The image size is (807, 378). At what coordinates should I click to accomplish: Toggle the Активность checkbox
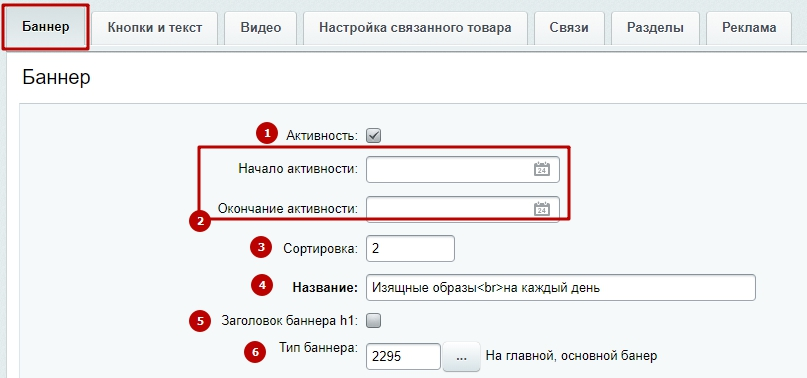coord(373,136)
